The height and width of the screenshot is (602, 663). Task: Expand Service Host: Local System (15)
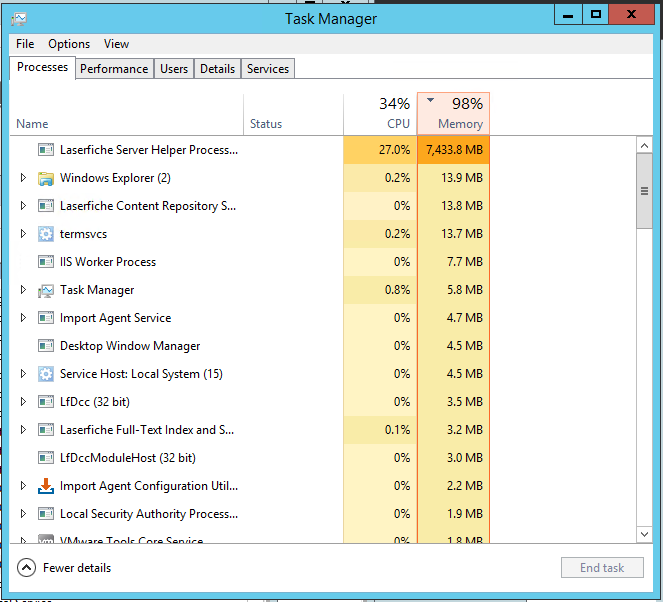pos(23,374)
